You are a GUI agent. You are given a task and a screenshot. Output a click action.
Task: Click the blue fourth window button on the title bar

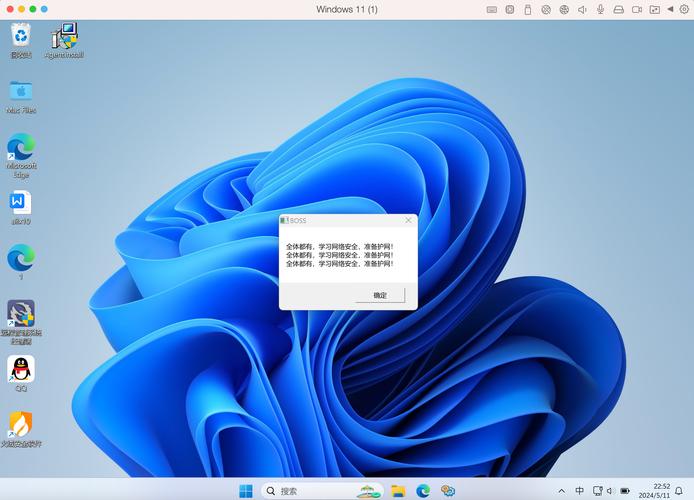pos(44,9)
